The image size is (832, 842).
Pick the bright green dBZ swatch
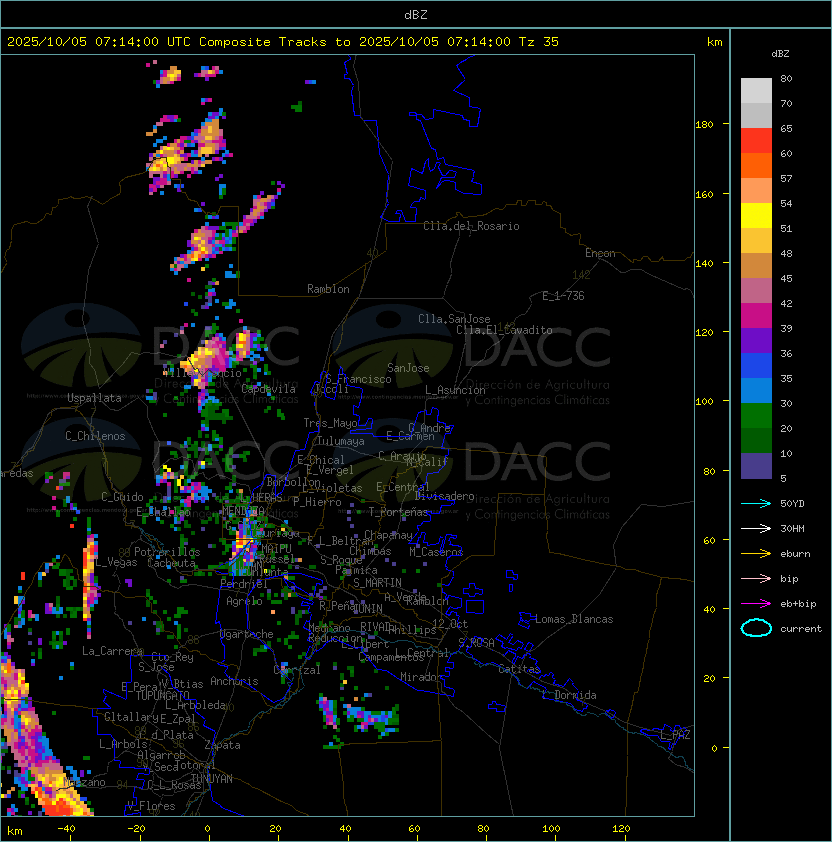(x=756, y=416)
